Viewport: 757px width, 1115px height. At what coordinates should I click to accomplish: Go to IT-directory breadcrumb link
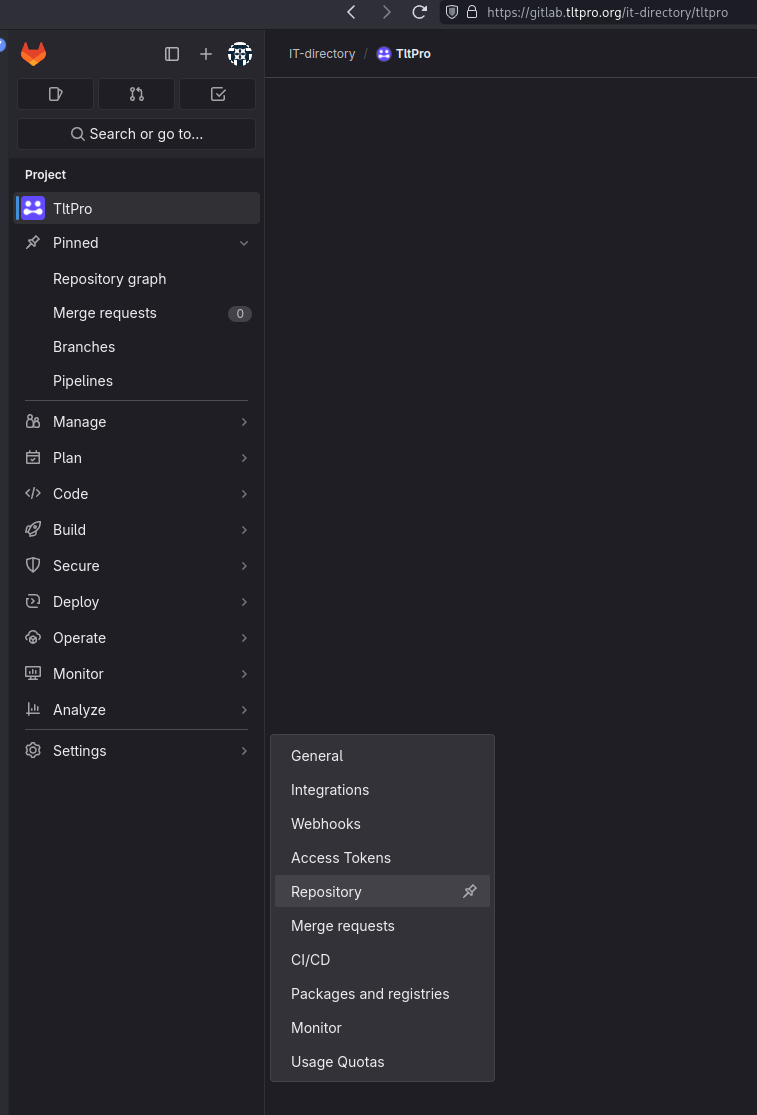pos(322,54)
